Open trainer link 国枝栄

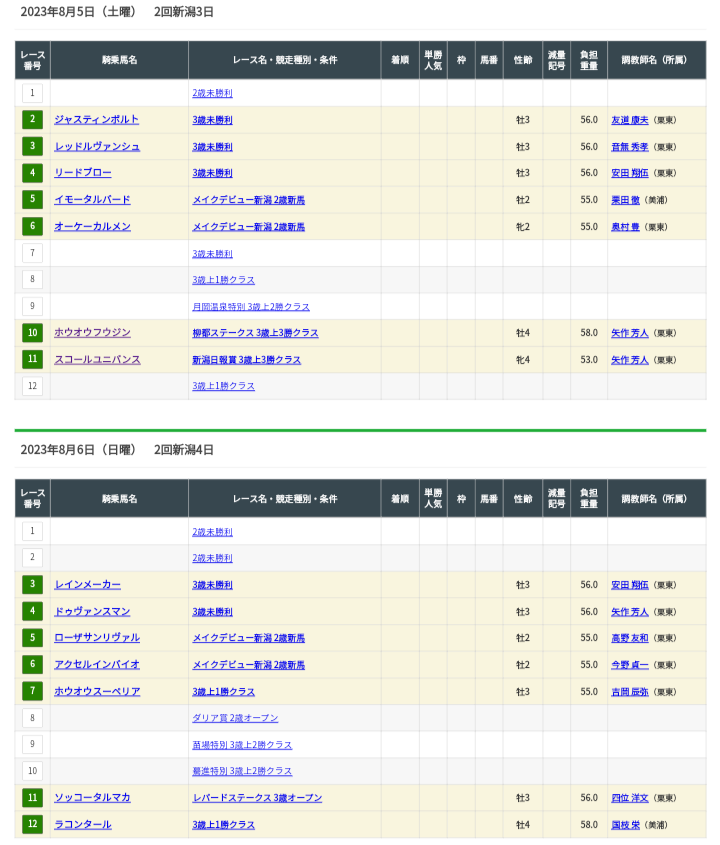tap(625, 825)
